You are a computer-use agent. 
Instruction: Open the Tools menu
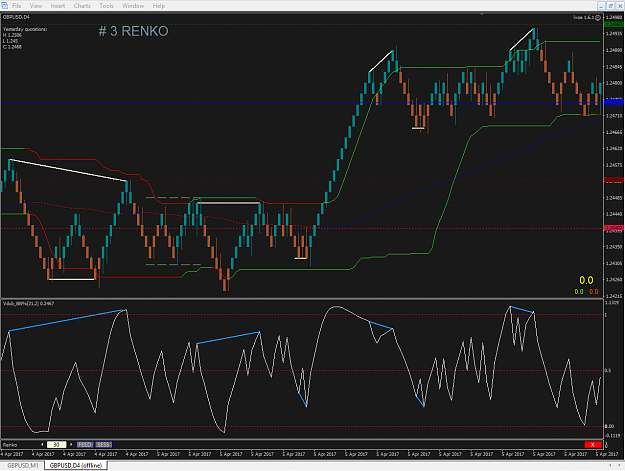(x=106, y=6)
